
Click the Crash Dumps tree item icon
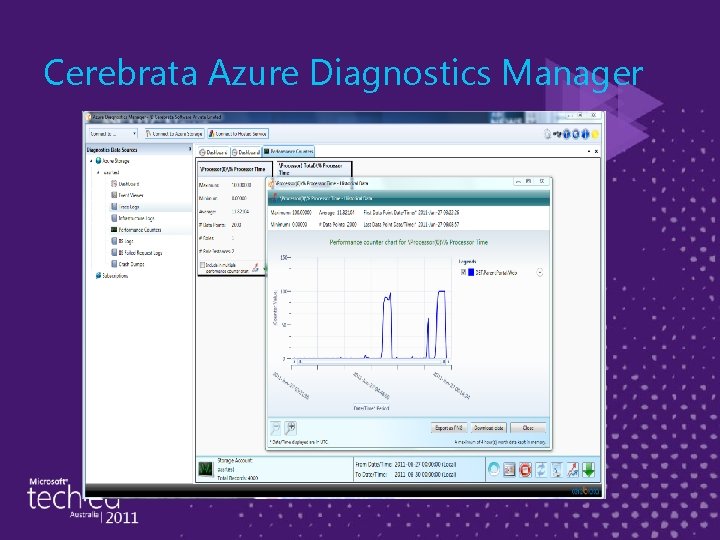(x=114, y=264)
